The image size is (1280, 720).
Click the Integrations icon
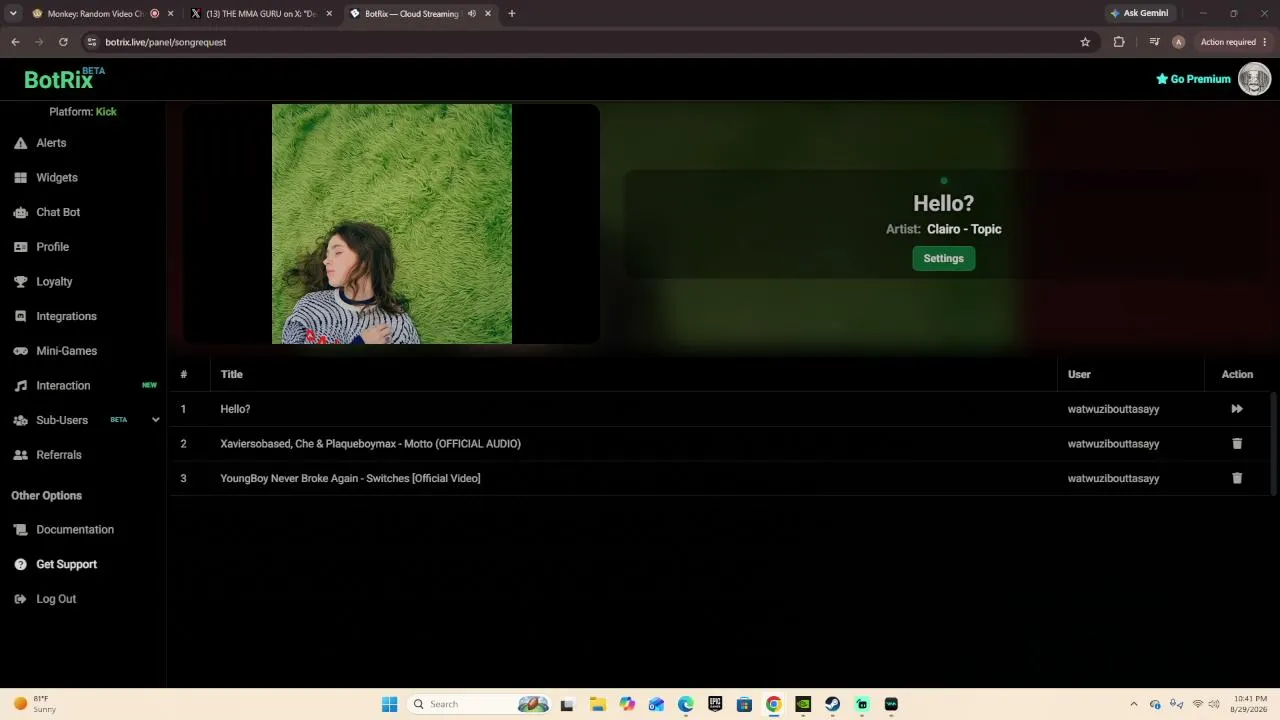point(20,316)
